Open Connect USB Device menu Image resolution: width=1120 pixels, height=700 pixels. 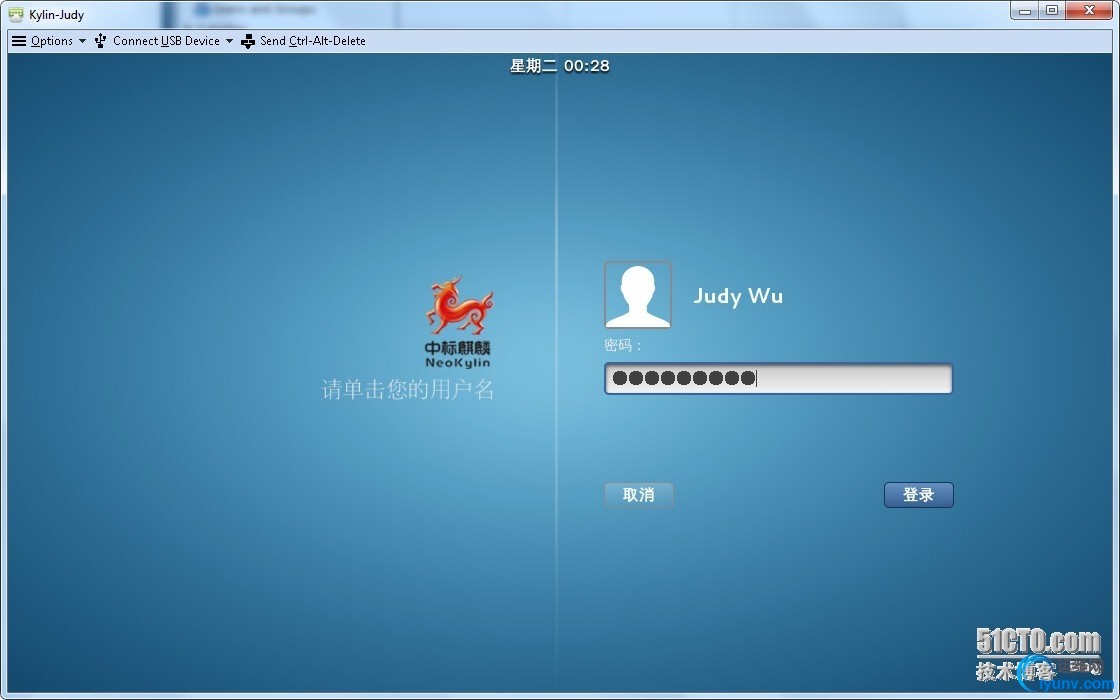[166, 41]
